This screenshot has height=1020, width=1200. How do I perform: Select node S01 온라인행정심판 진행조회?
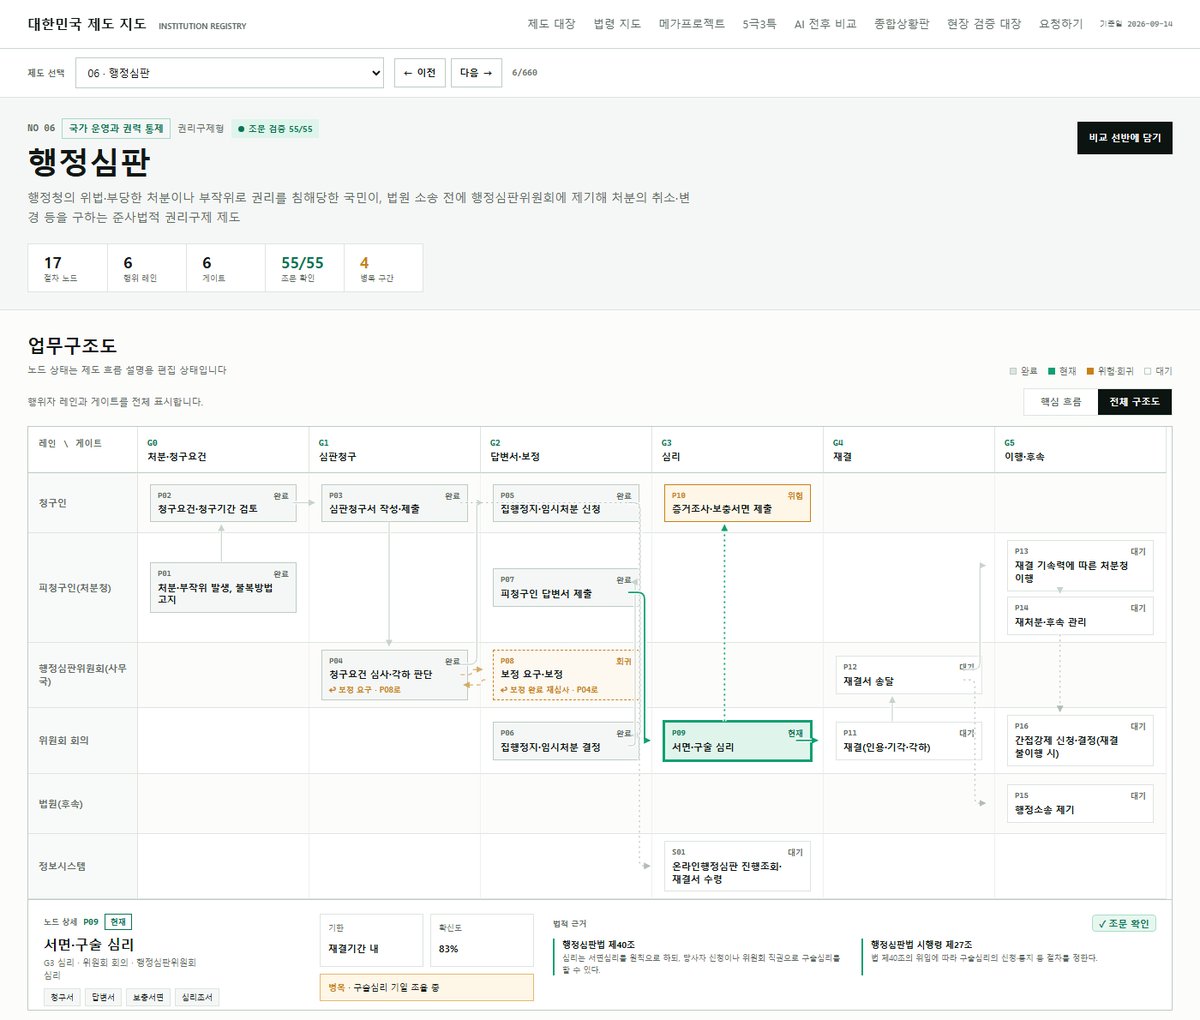737,867
